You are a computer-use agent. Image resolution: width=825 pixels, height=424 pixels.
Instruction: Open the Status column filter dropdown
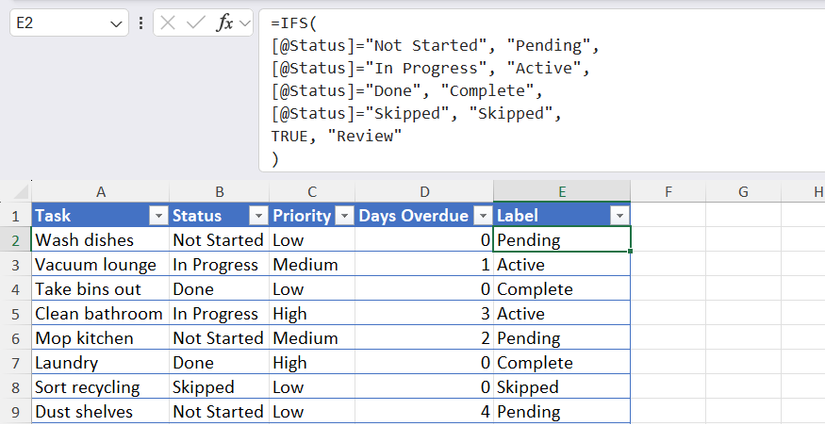tap(258, 216)
